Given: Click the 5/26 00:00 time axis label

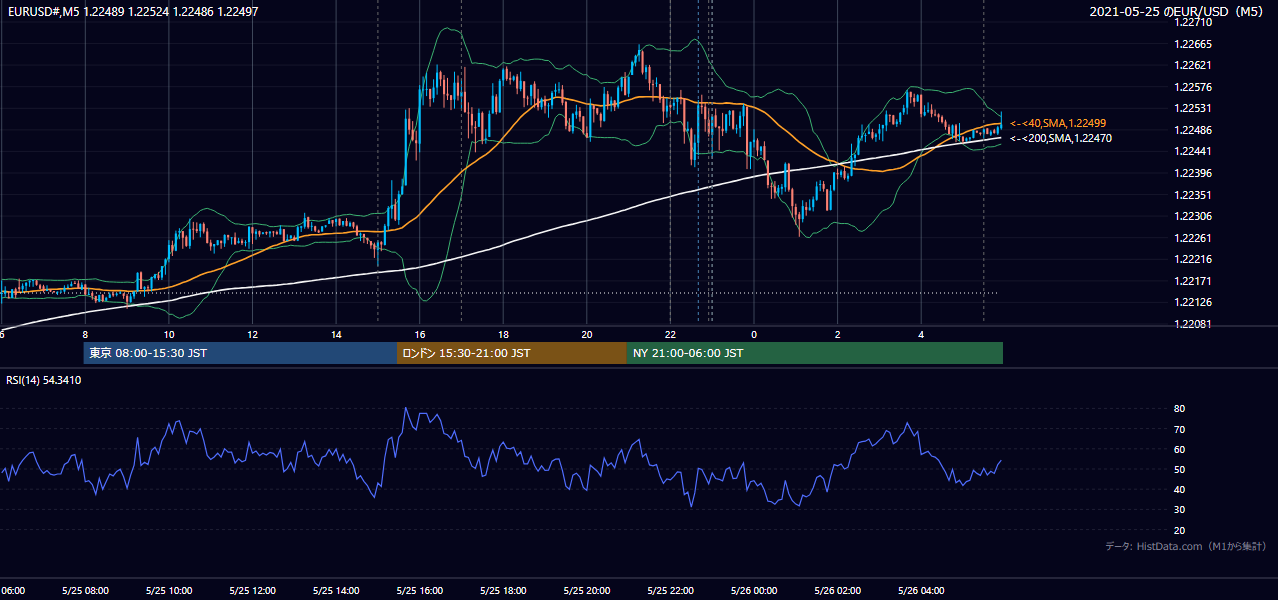Looking at the screenshot, I should 754,591.
